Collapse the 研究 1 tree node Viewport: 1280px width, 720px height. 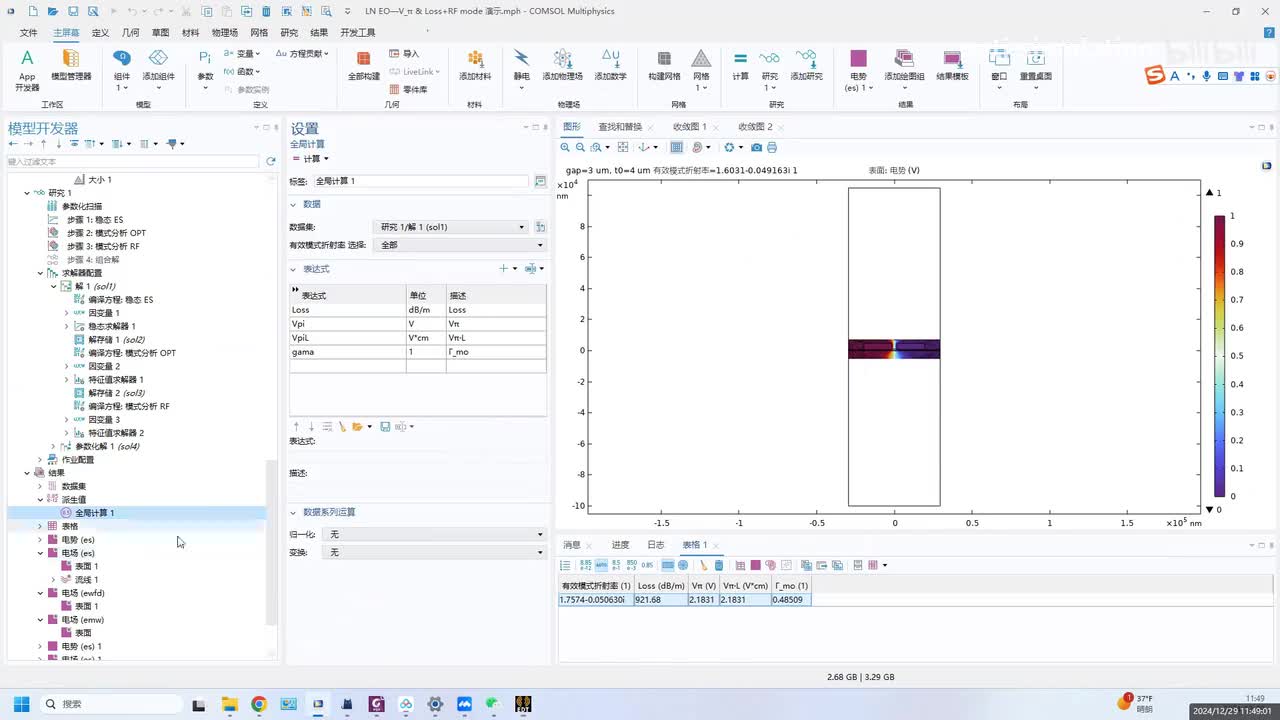pyautogui.click(x=28, y=193)
